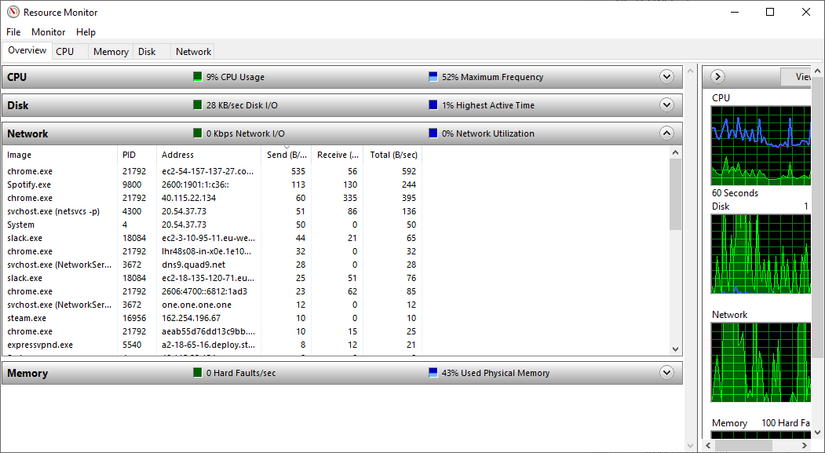Click the green CPU Usage indicator square

[x=197, y=77]
